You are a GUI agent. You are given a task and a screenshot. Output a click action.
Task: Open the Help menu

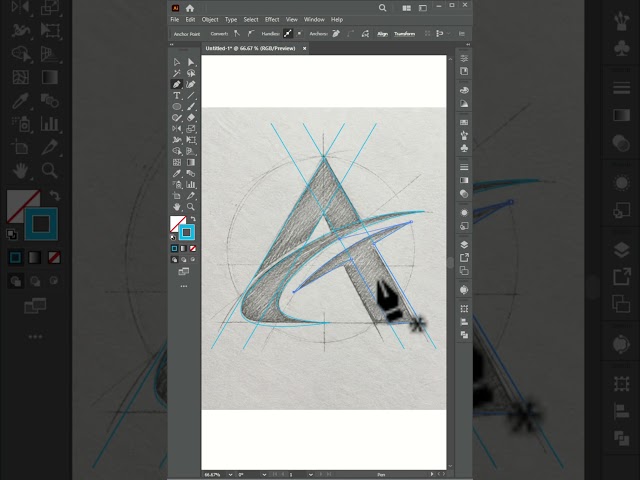tap(337, 20)
